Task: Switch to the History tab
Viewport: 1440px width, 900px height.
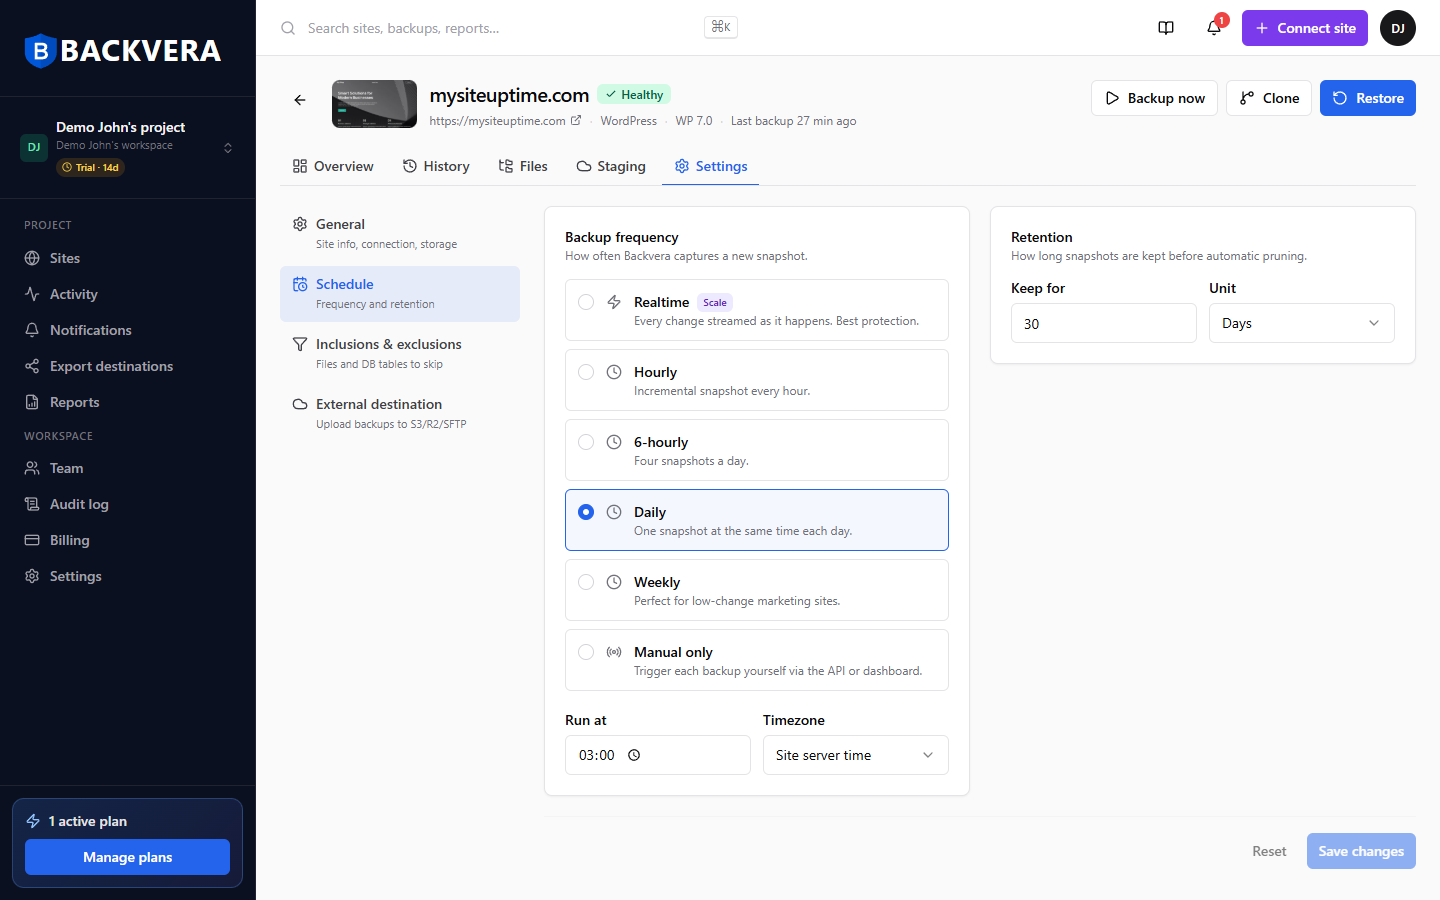Action: tap(436, 166)
